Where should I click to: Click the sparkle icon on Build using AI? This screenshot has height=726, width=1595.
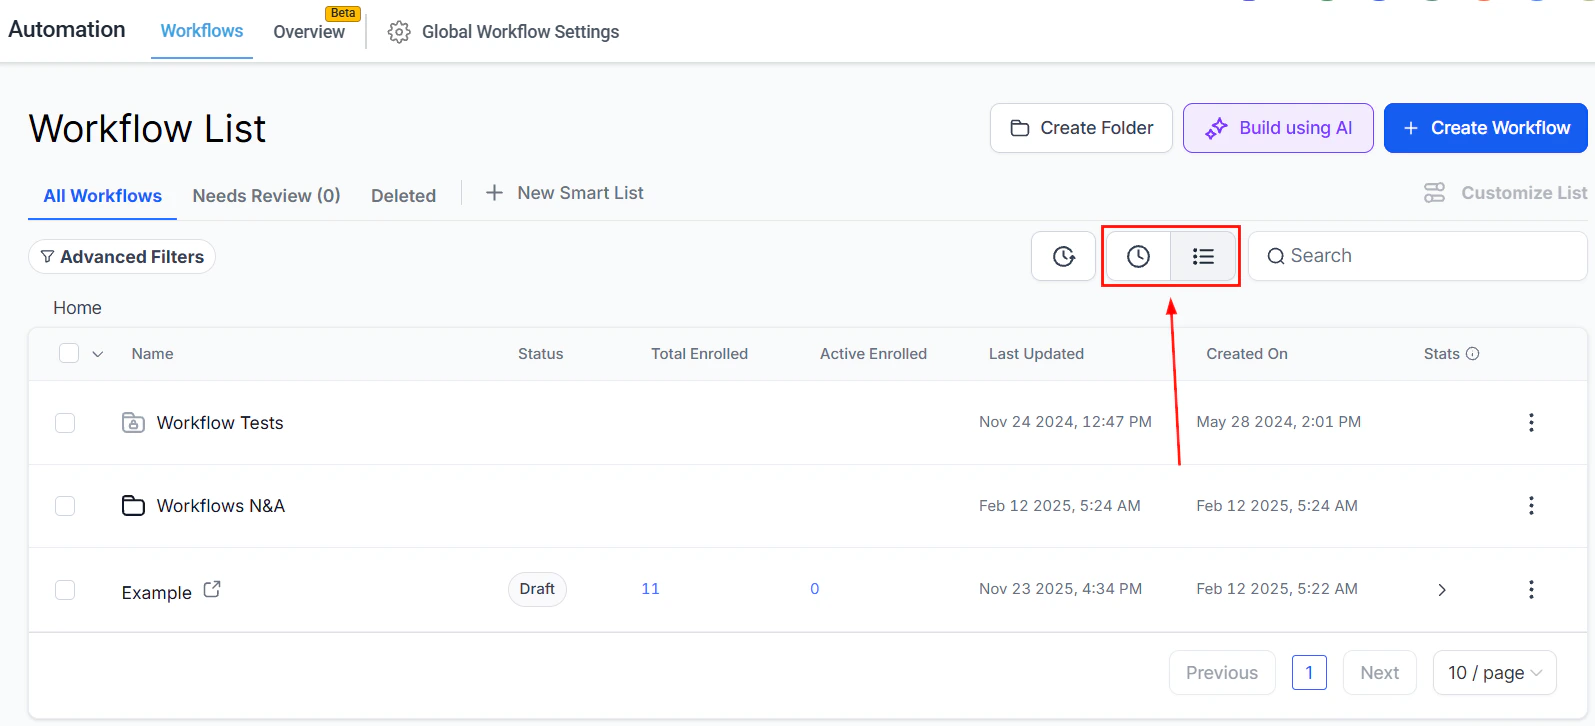pos(1216,128)
